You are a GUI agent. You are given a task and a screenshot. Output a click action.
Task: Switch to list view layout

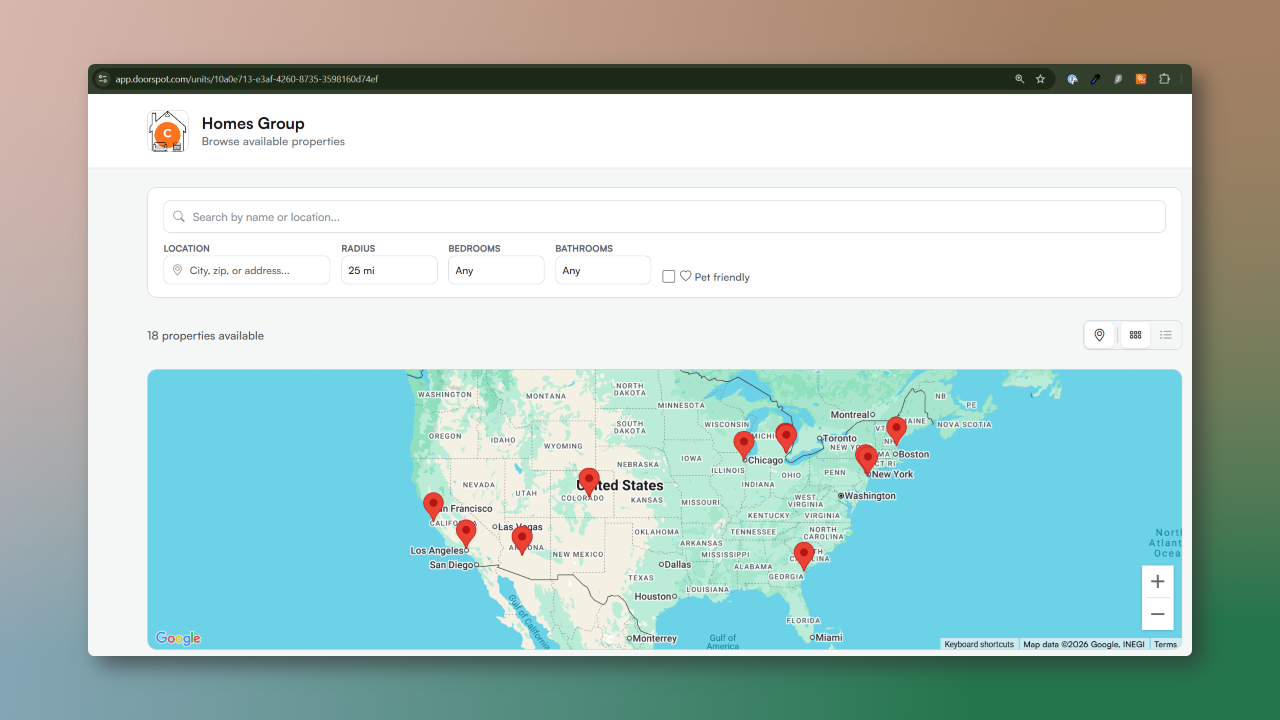1165,335
